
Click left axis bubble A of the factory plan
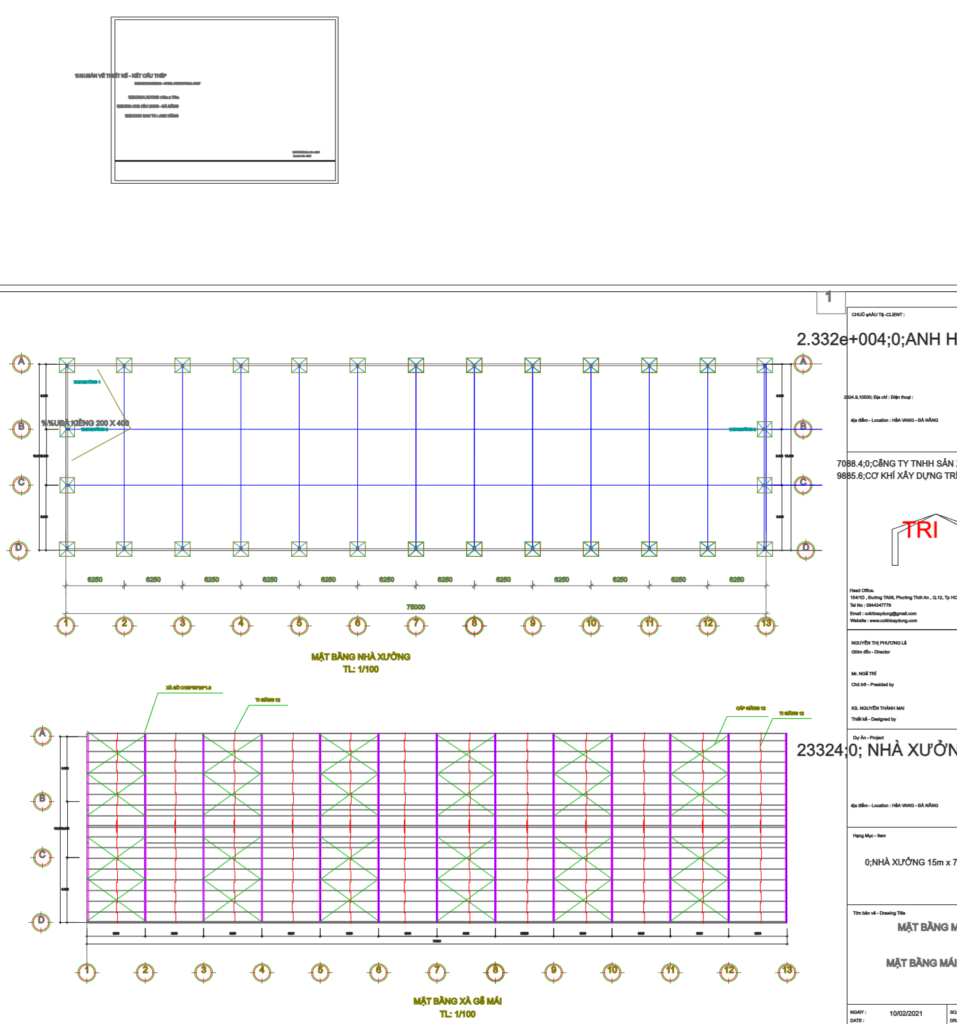click(x=22, y=363)
